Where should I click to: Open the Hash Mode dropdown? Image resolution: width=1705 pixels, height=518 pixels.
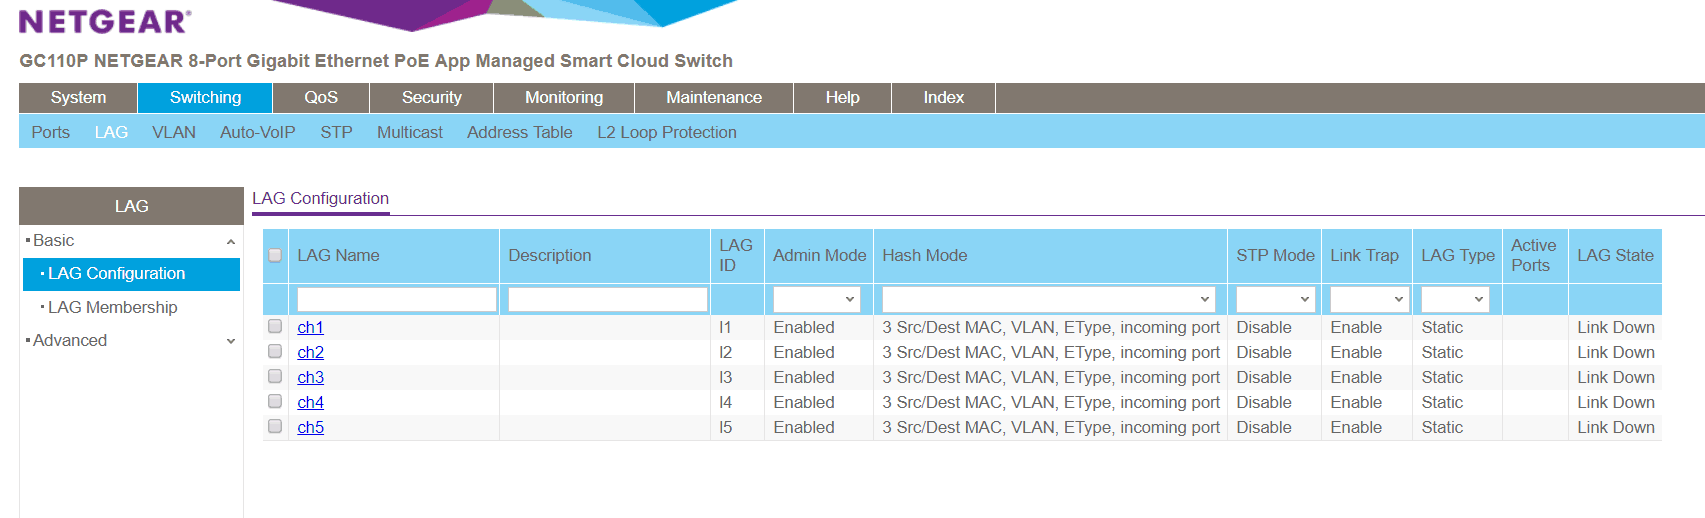click(1048, 299)
